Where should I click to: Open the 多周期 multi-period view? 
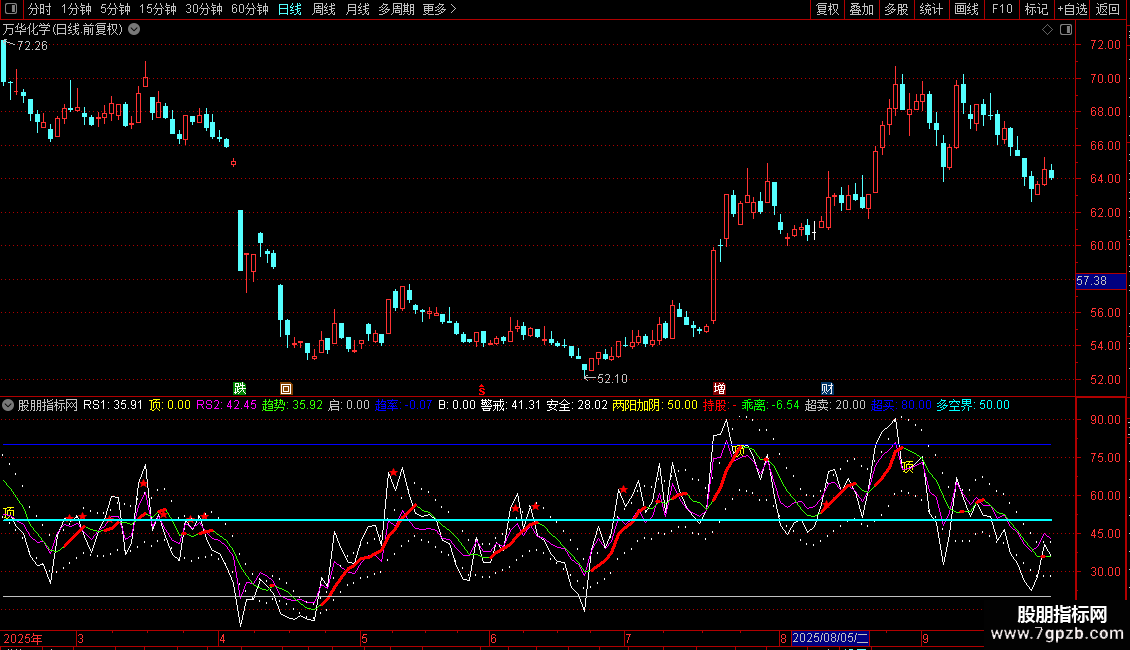[396, 9]
